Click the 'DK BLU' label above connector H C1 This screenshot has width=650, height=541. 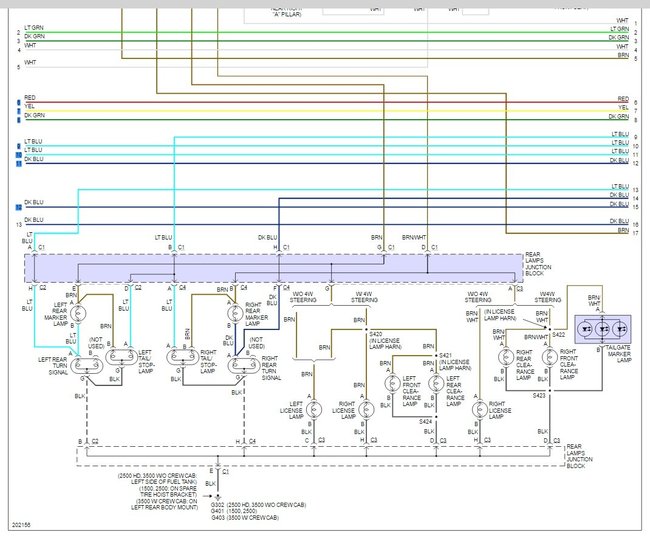coord(267,238)
